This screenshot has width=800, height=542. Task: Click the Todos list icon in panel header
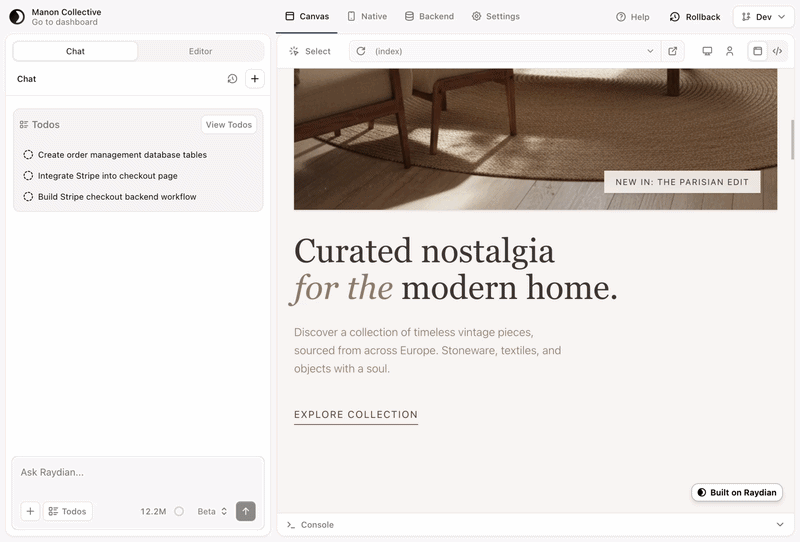(x=23, y=125)
